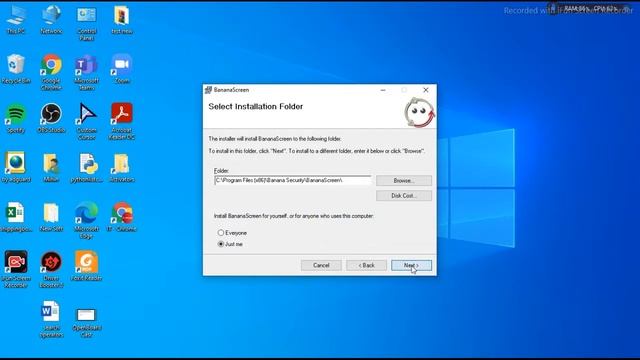
Task: Cancel the BananaScreen installation
Action: [x=321, y=265]
